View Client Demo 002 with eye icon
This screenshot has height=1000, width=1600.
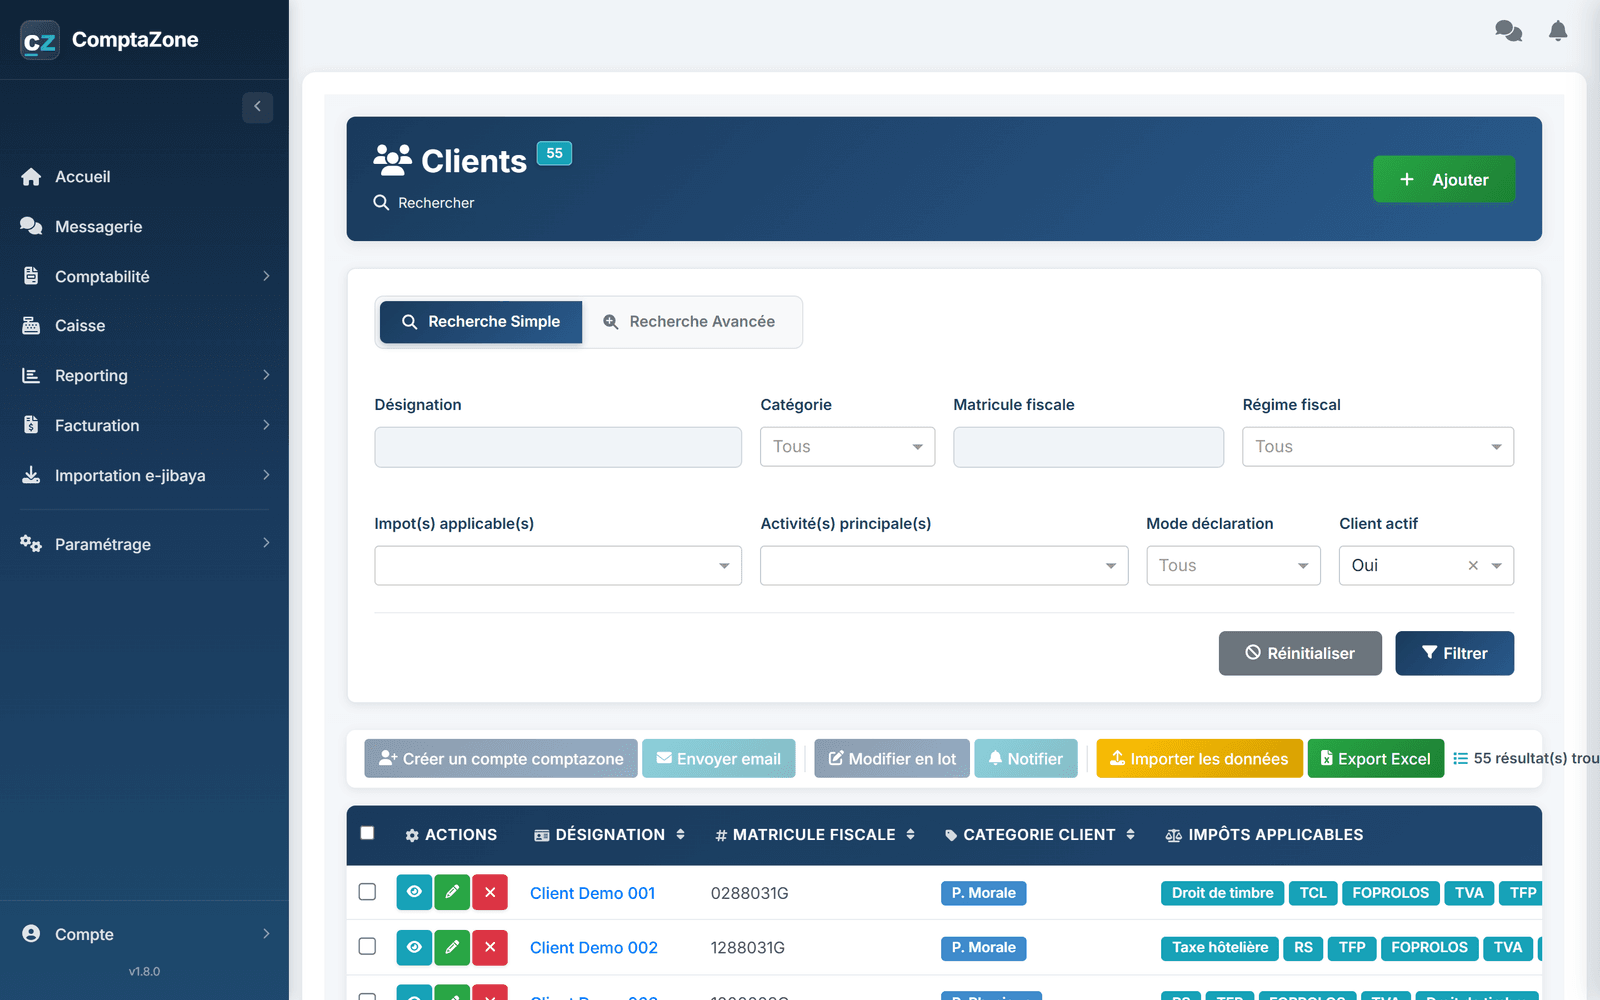click(414, 947)
